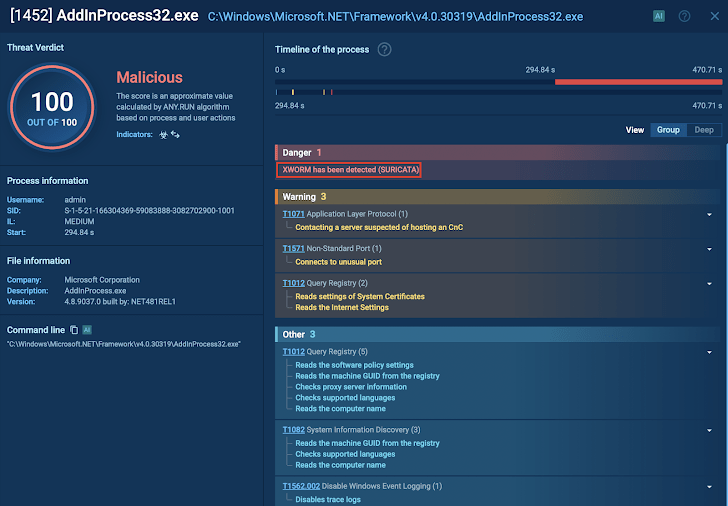The width and height of the screenshot is (728, 506).
Task: Click the network indicator icon beside biohazard
Action: point(176,134)
